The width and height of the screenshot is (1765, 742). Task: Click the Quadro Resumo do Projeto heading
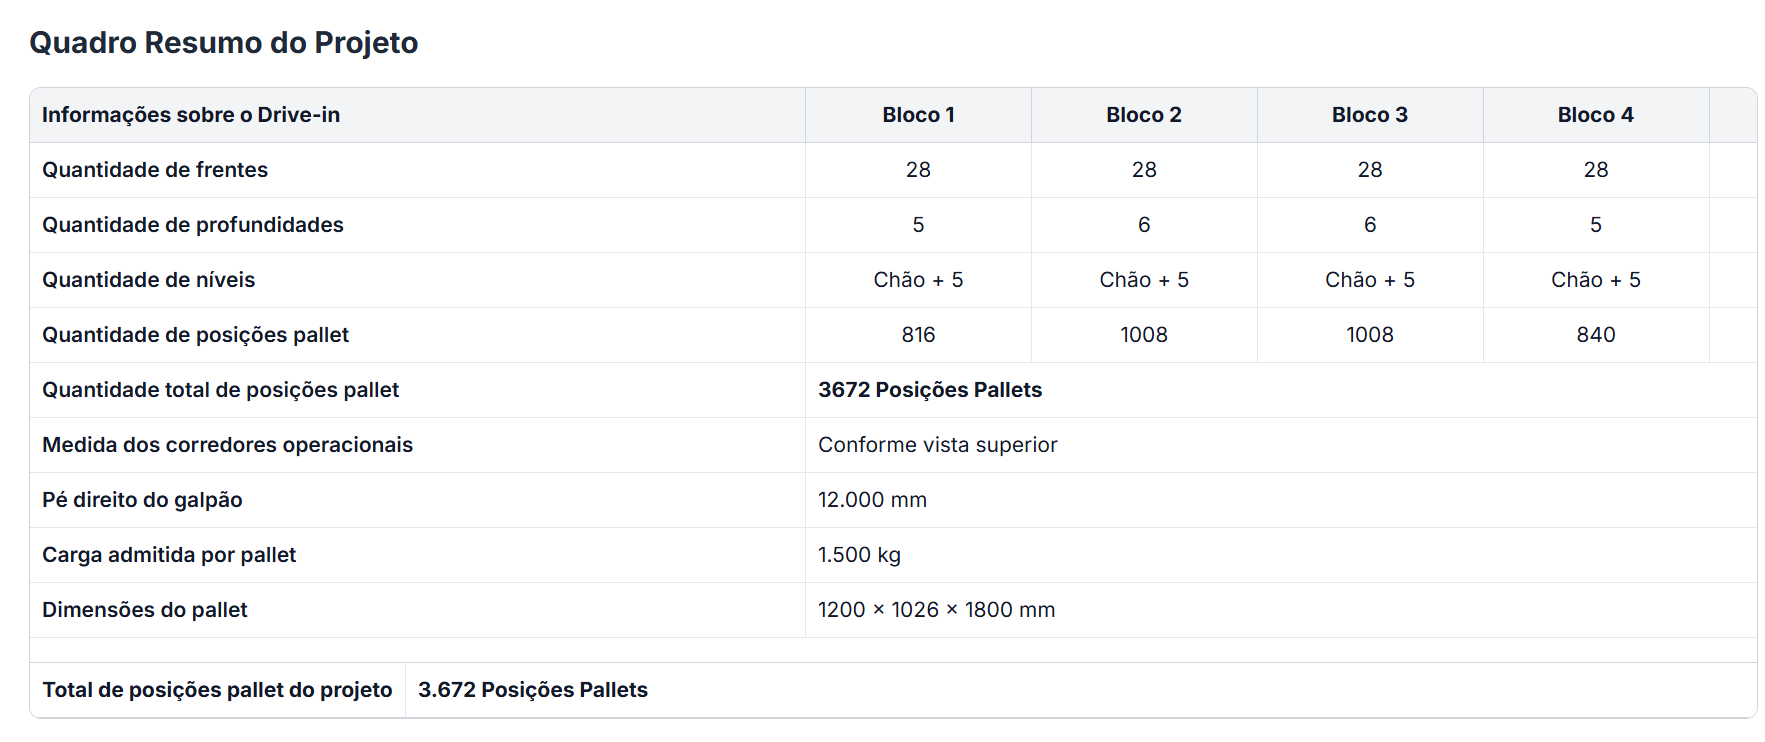pyautogui.click(x=223, y=43)
